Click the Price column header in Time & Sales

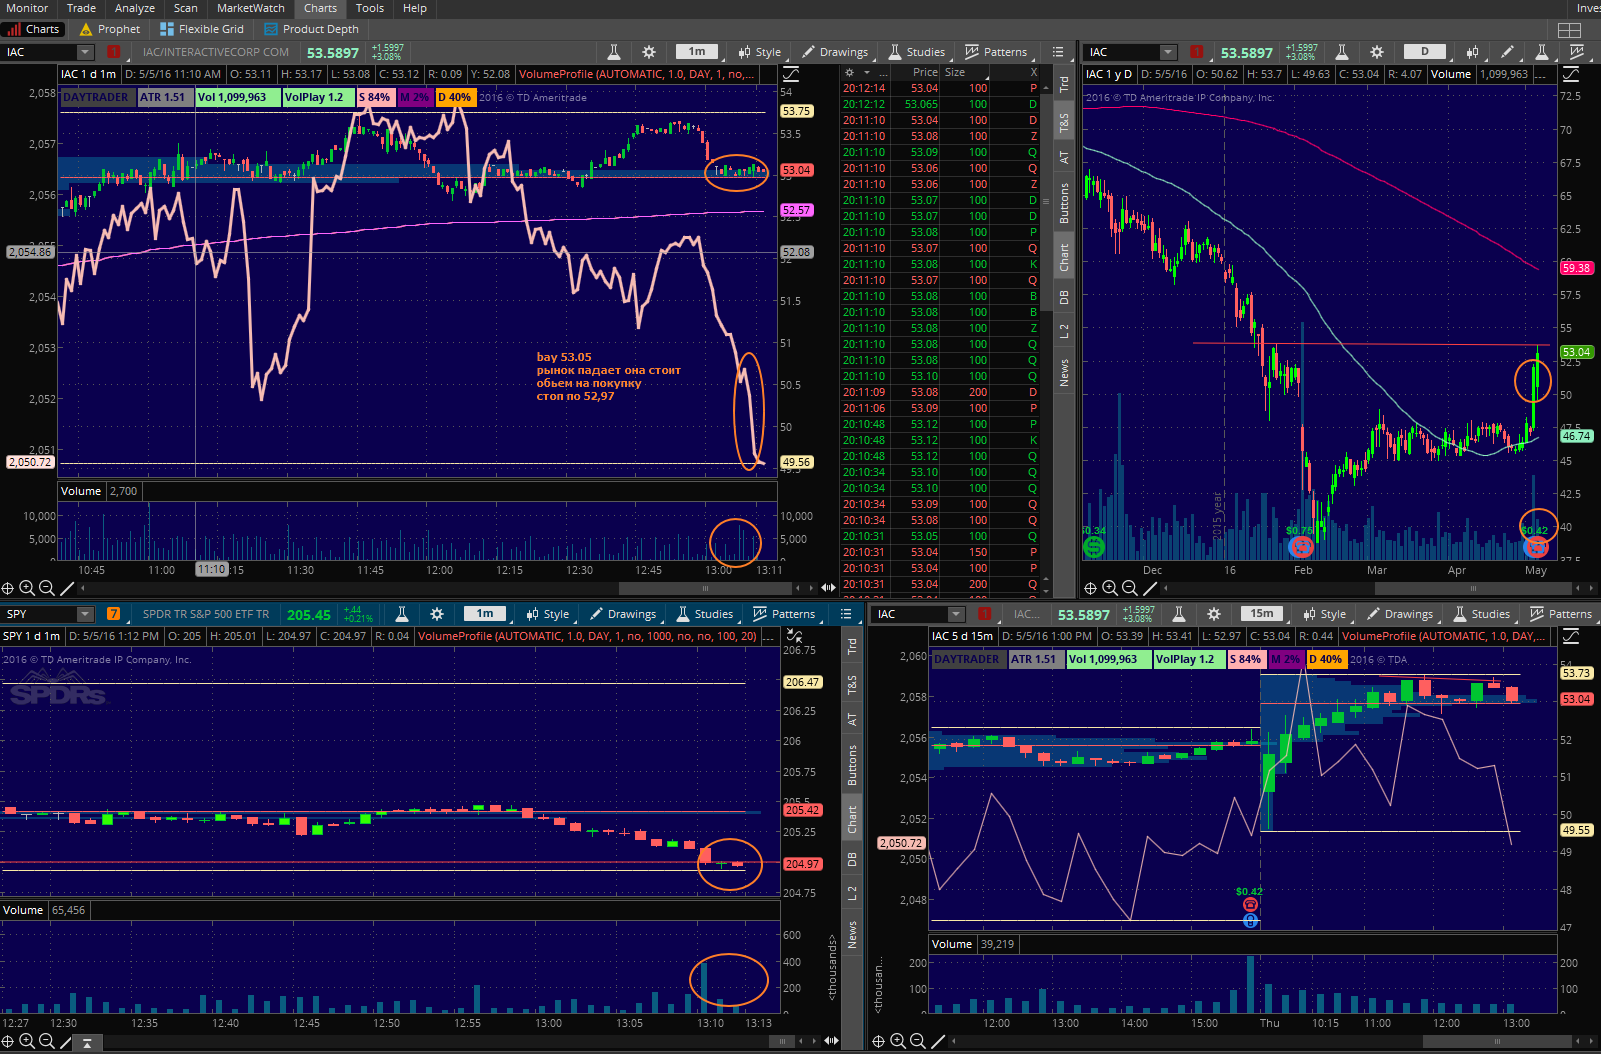coord(925,73)
